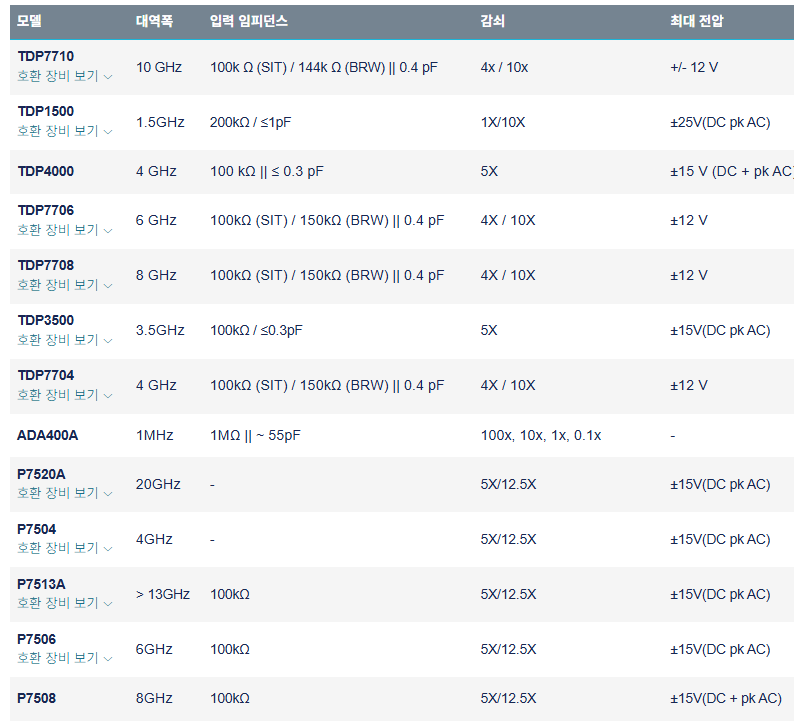This screenshot has height=721, width=794.
Task: Expand 호환 장비 보기 under P7506
Action: point(64,658)
